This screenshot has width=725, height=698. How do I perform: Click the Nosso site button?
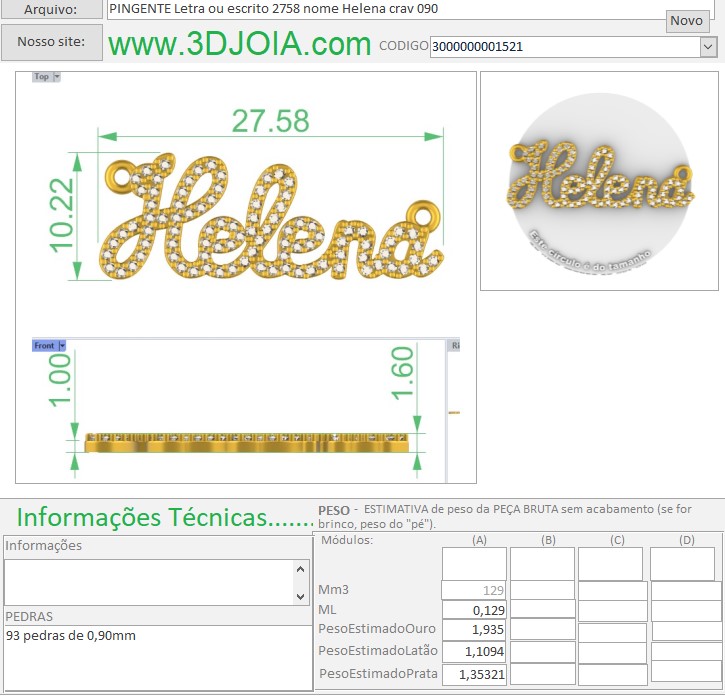[x=52, y=43]
